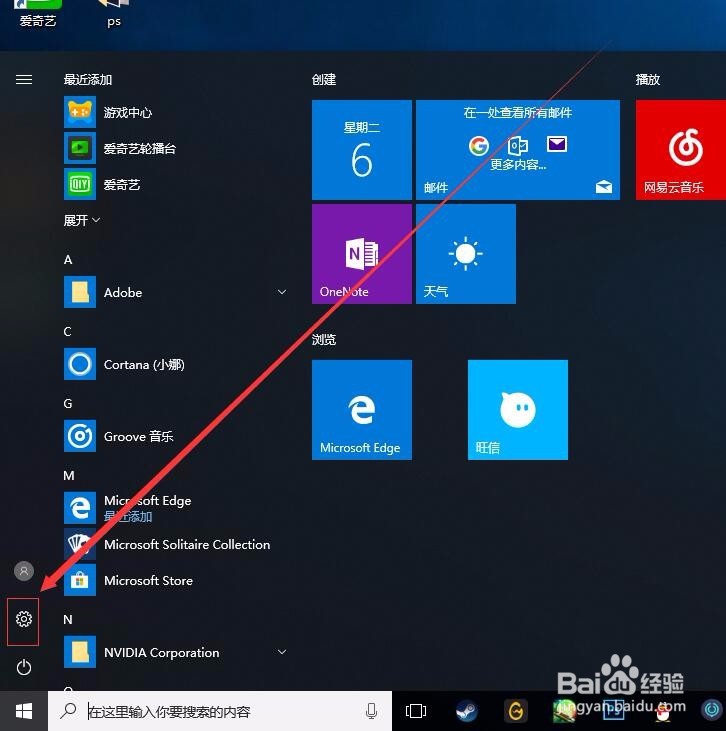Open the user account icon
Screen dimensions: 726x731
click(x=24, y=571)
